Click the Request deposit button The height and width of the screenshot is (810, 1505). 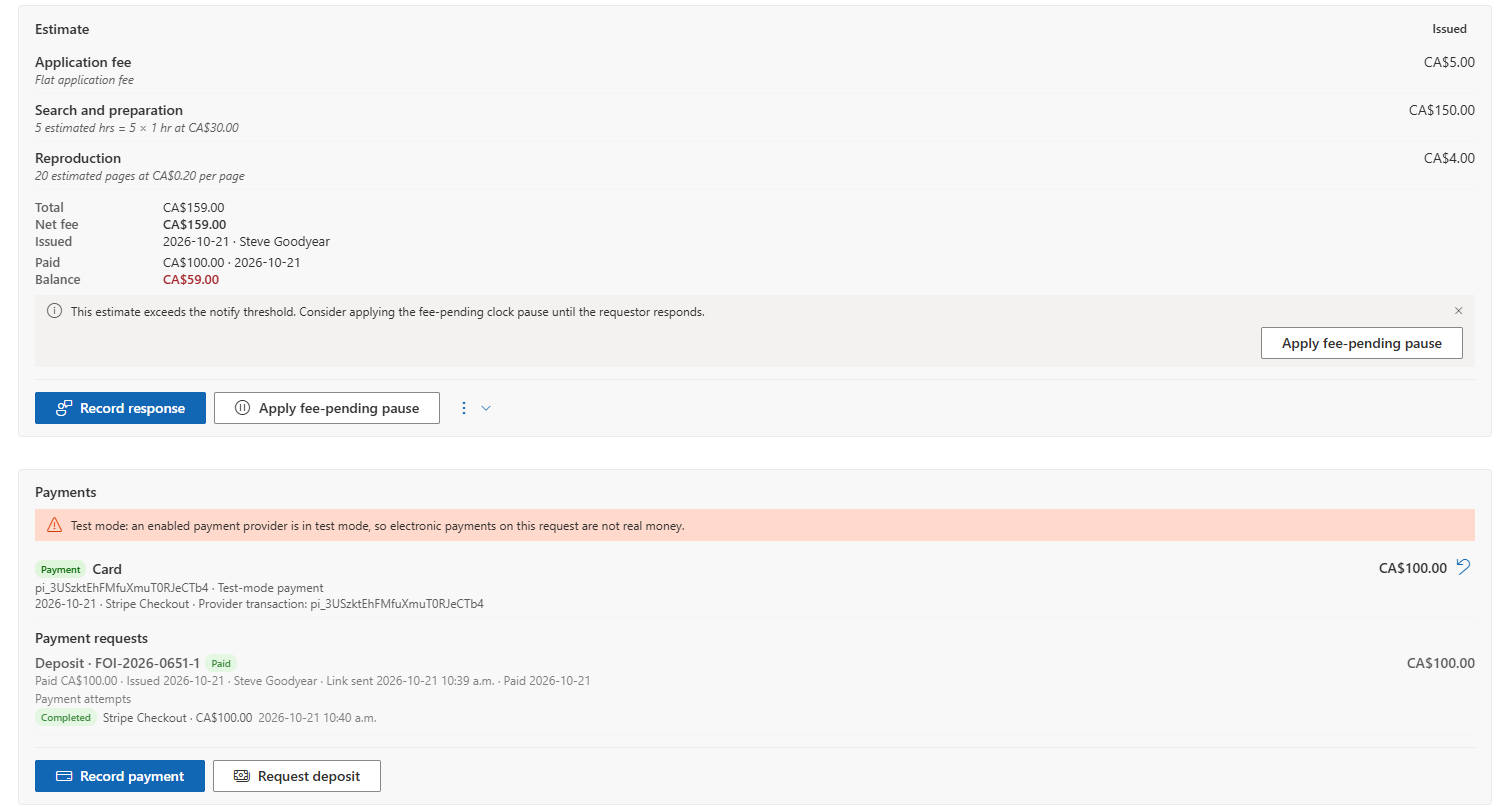pos(297,776)
